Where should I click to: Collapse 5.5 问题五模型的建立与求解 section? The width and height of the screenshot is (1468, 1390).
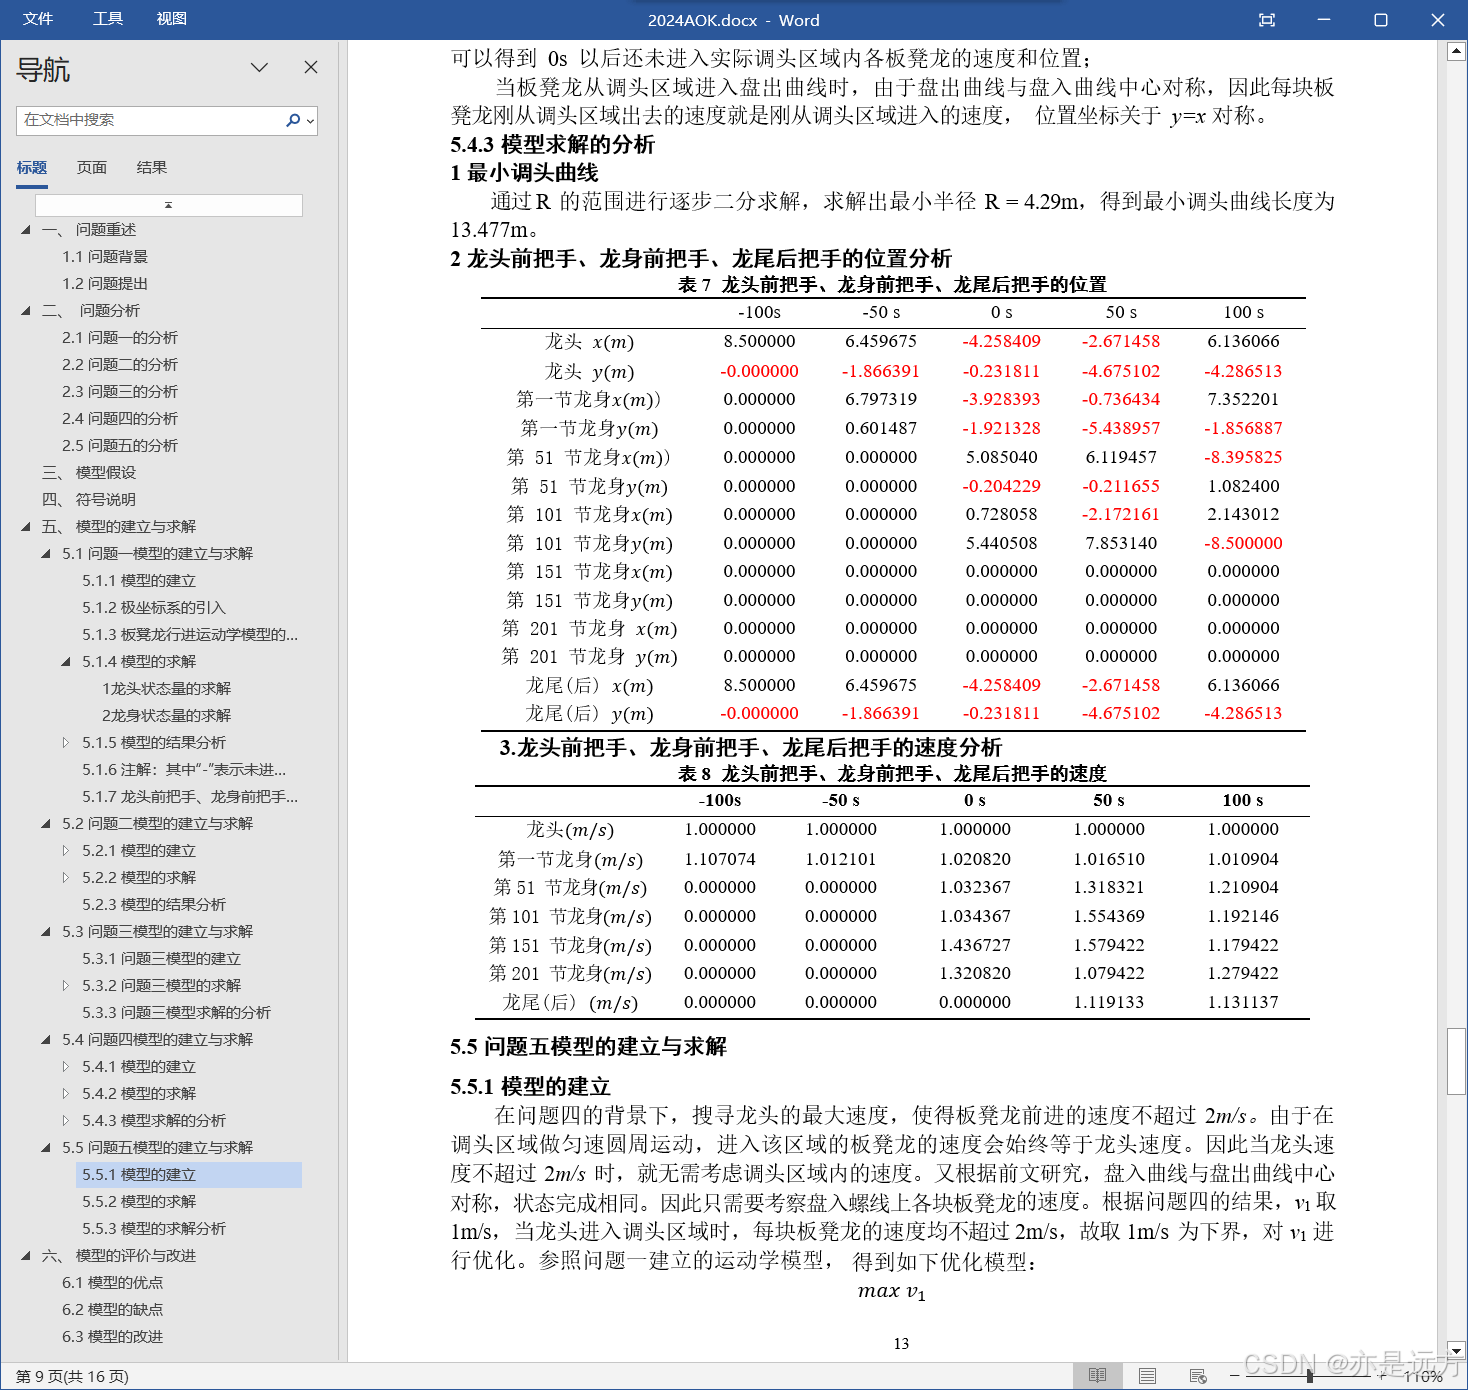(x=46, y=1148)
